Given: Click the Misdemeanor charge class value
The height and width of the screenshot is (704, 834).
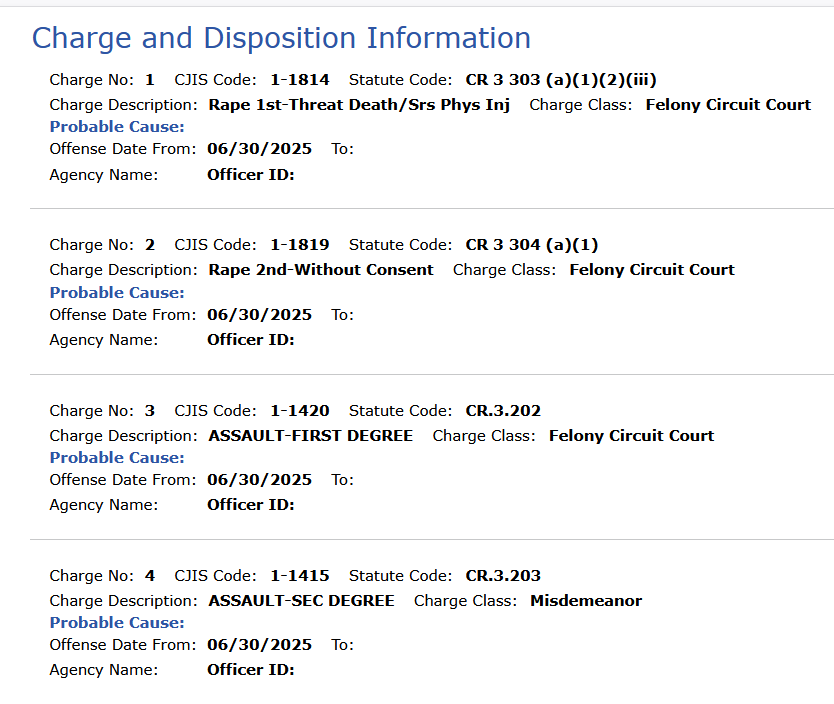Looking at the screenshot, I should click(x=586, y=600).
